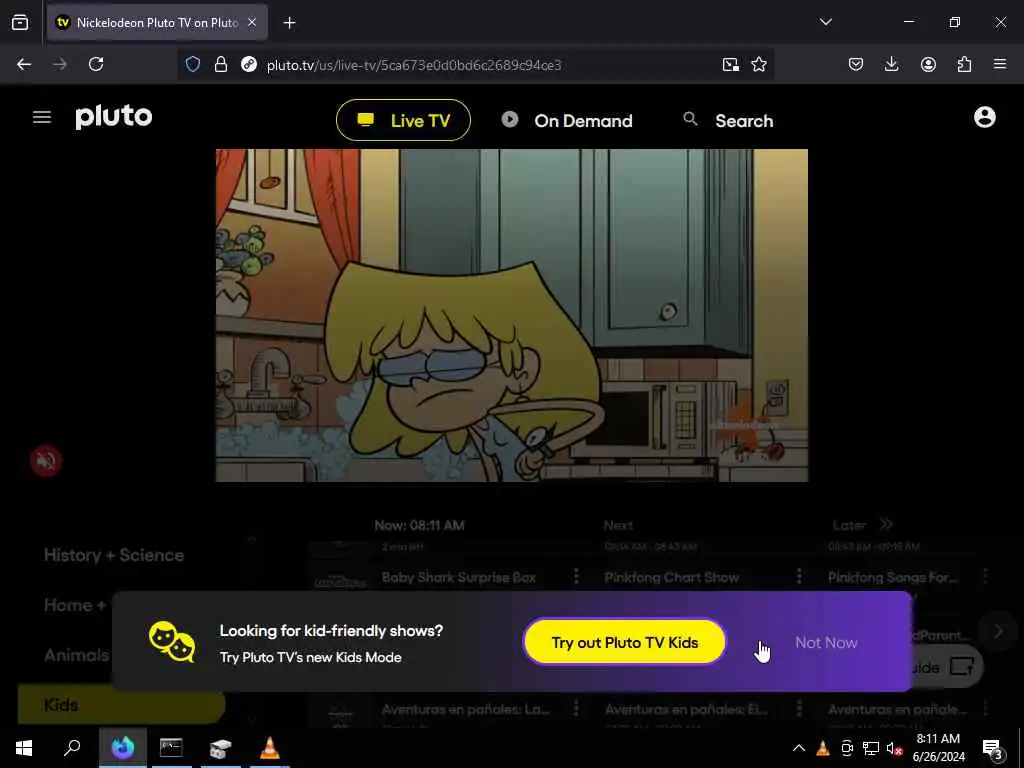Screen dimensions: 1024x768
Task: Open the Windows notification center
Action: (993, 749)
